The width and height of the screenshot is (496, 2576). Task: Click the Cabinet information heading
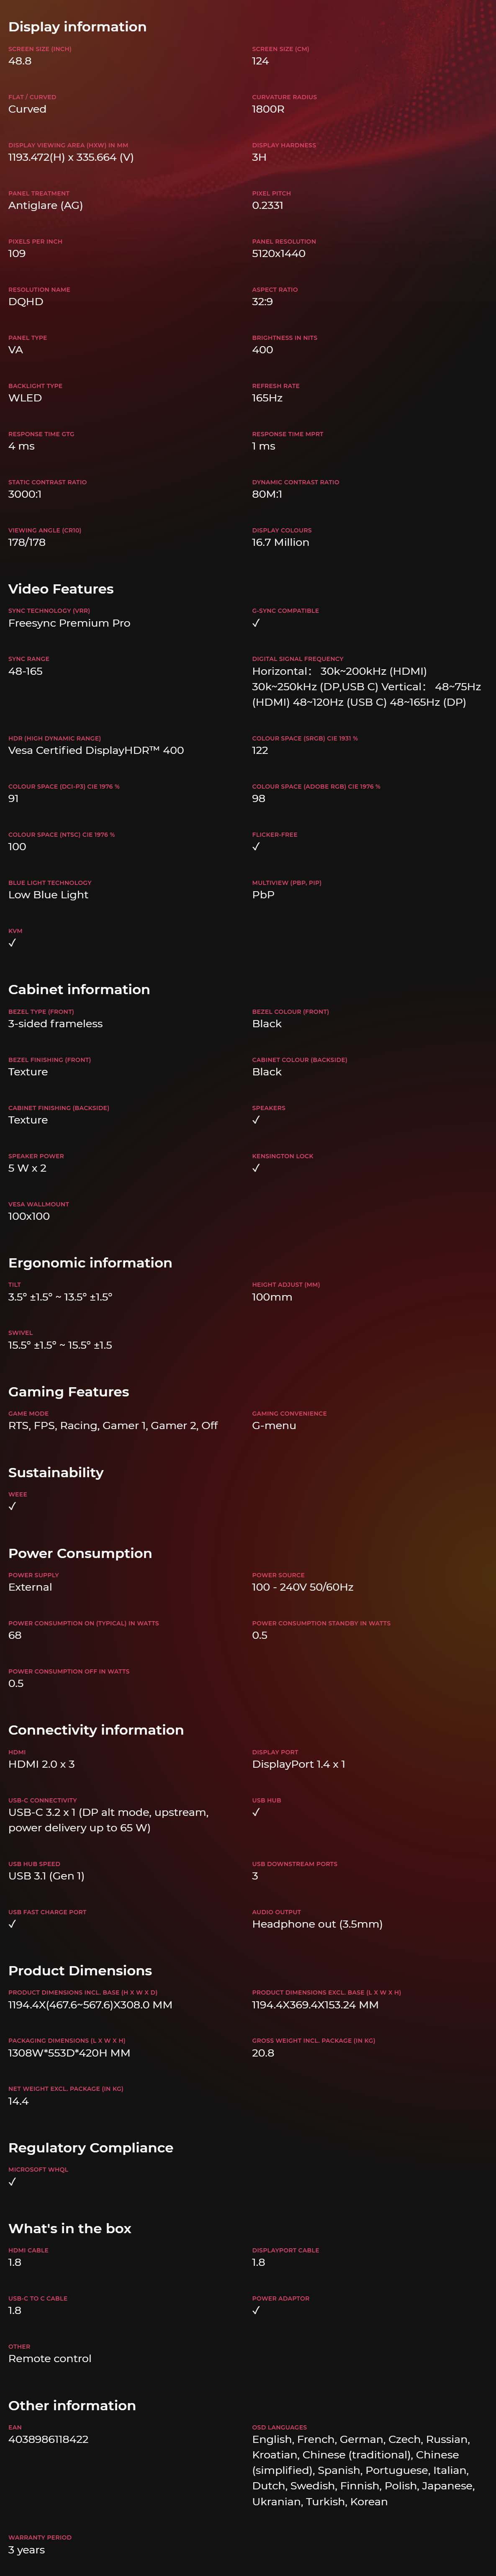point(79,989)
